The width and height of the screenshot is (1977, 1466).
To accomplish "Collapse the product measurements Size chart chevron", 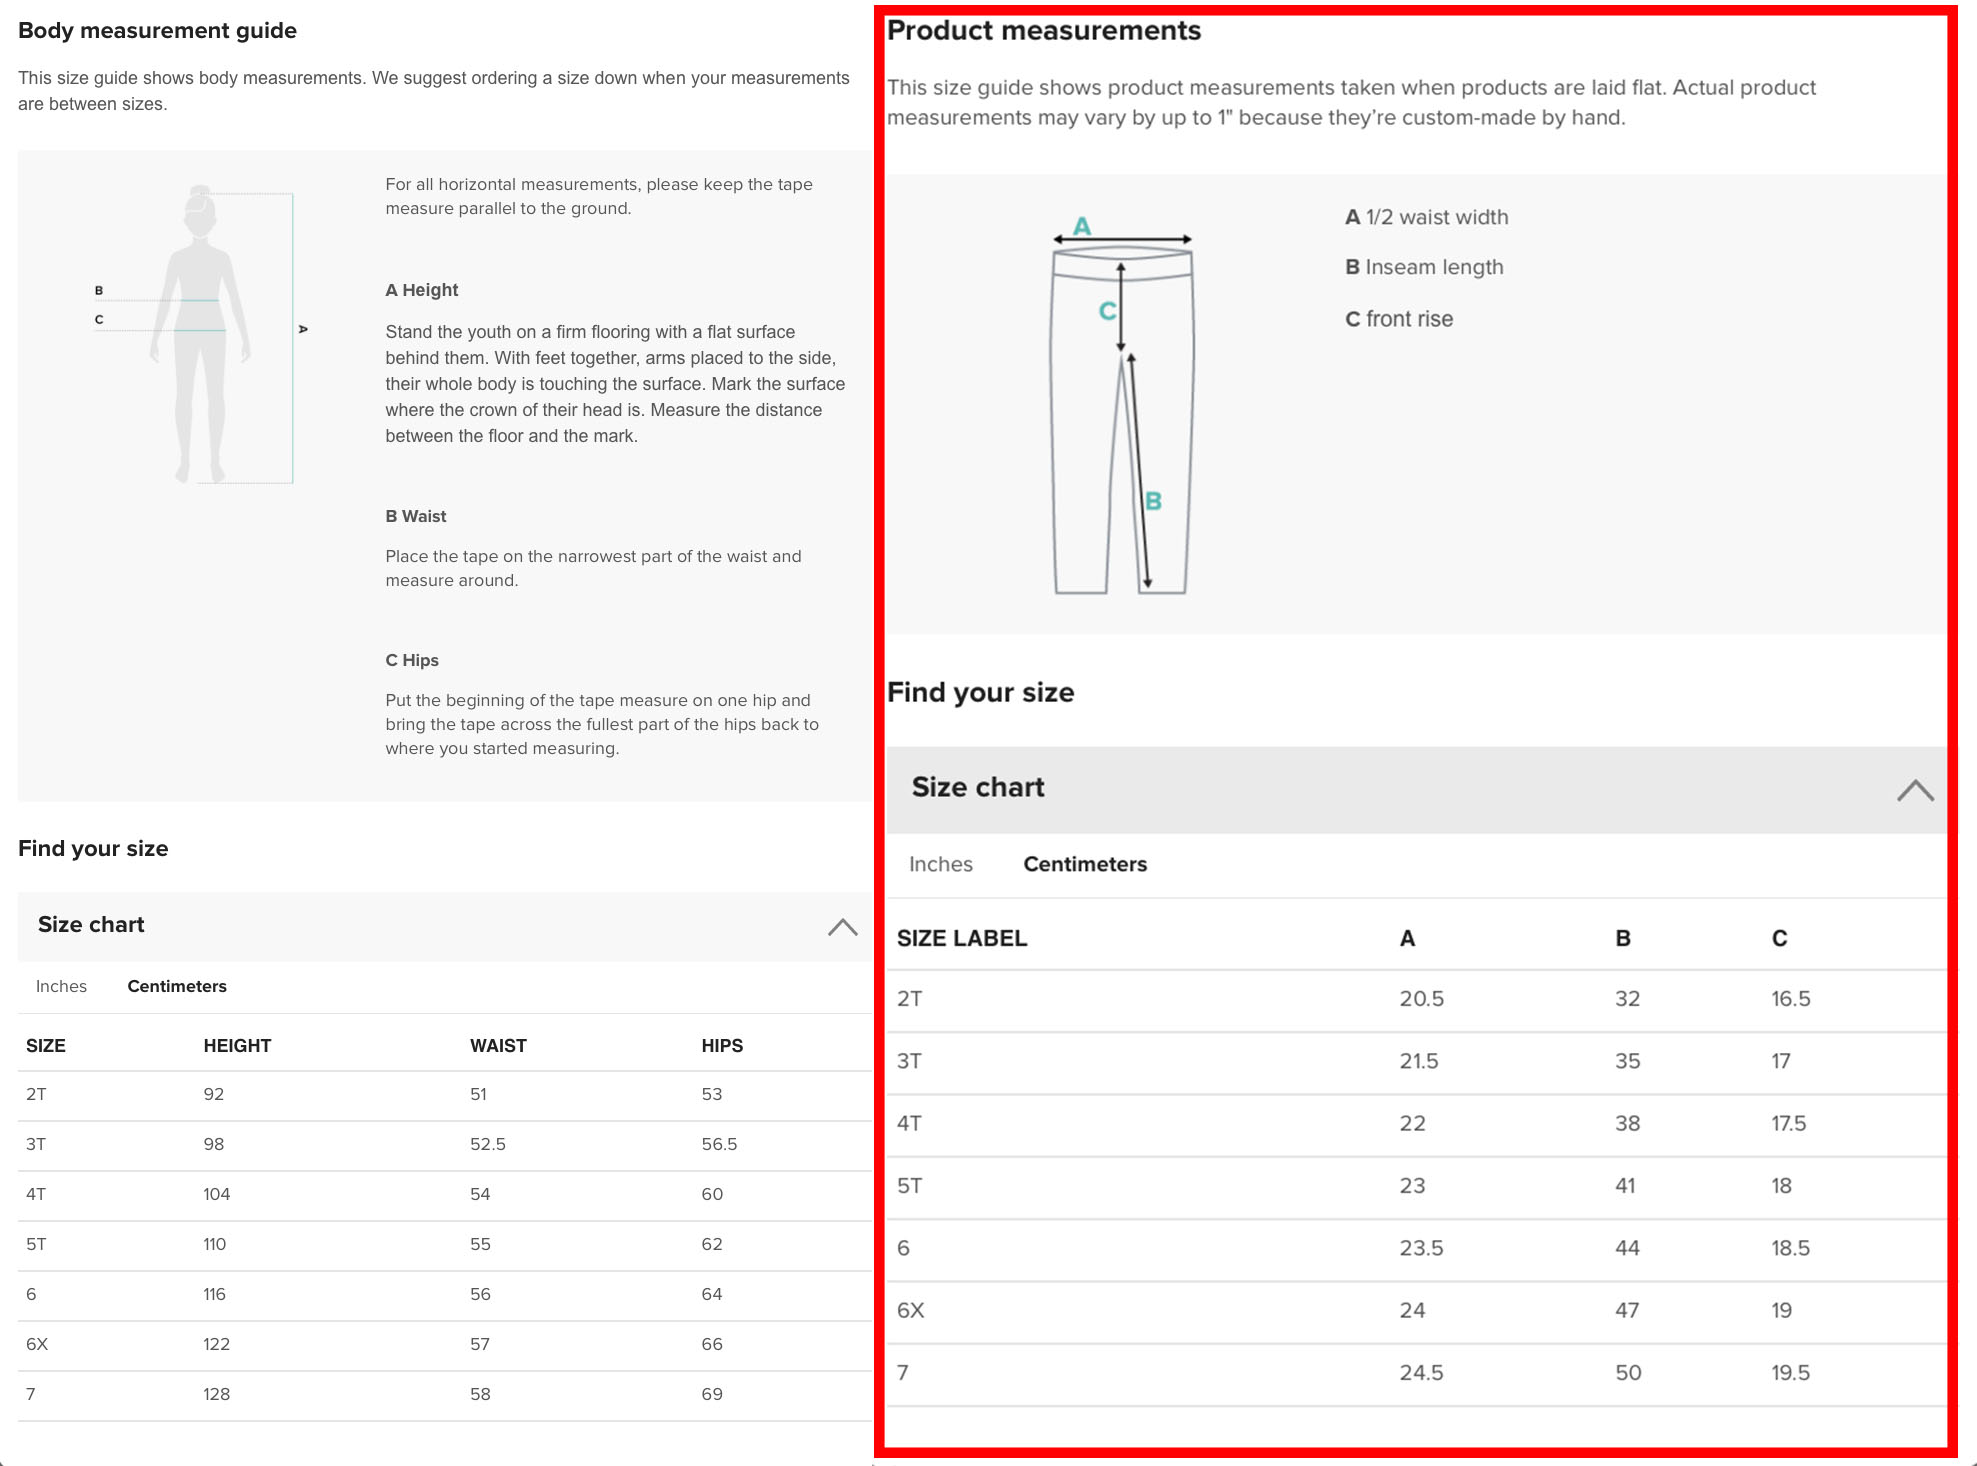I will click(x=1914, y=791).
